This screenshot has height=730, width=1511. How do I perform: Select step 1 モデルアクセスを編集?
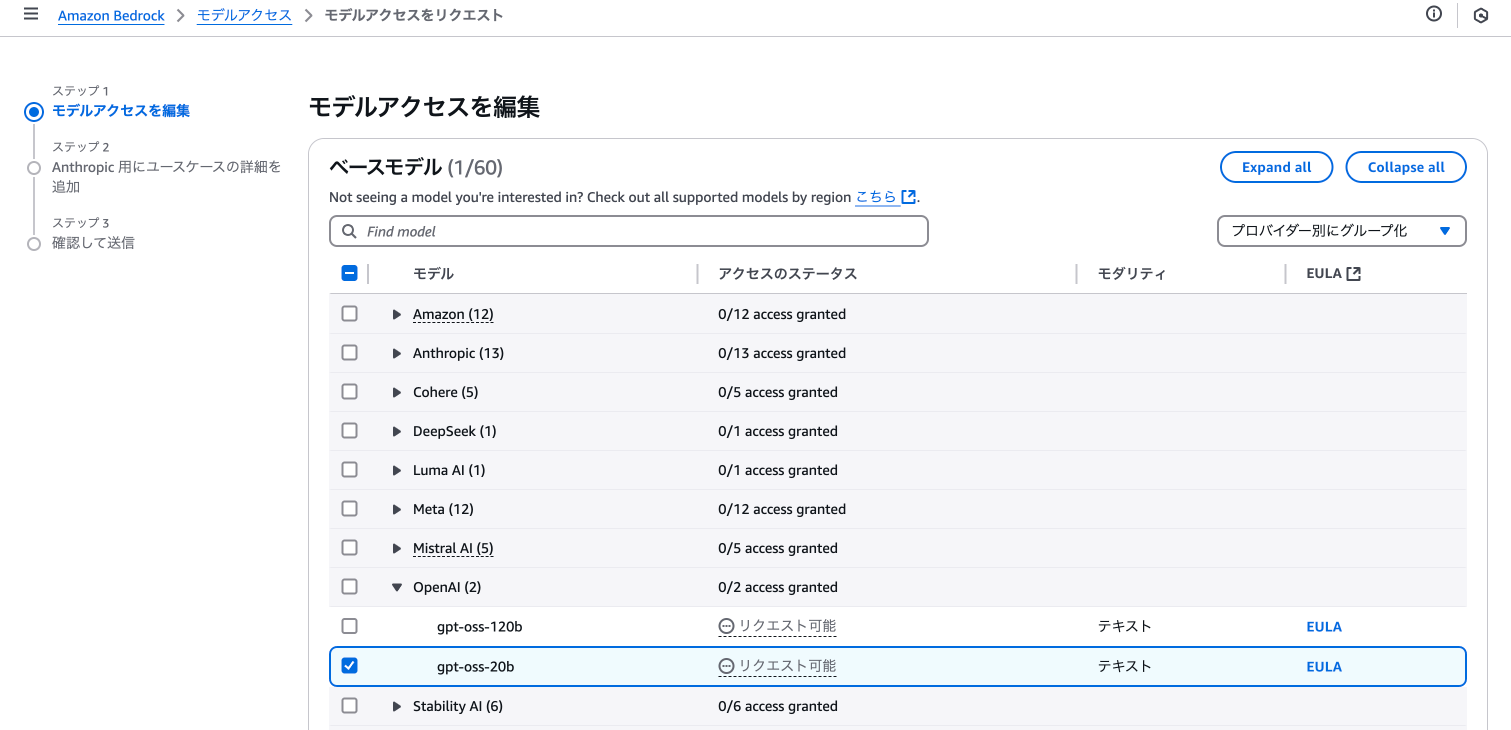point(121,111)
